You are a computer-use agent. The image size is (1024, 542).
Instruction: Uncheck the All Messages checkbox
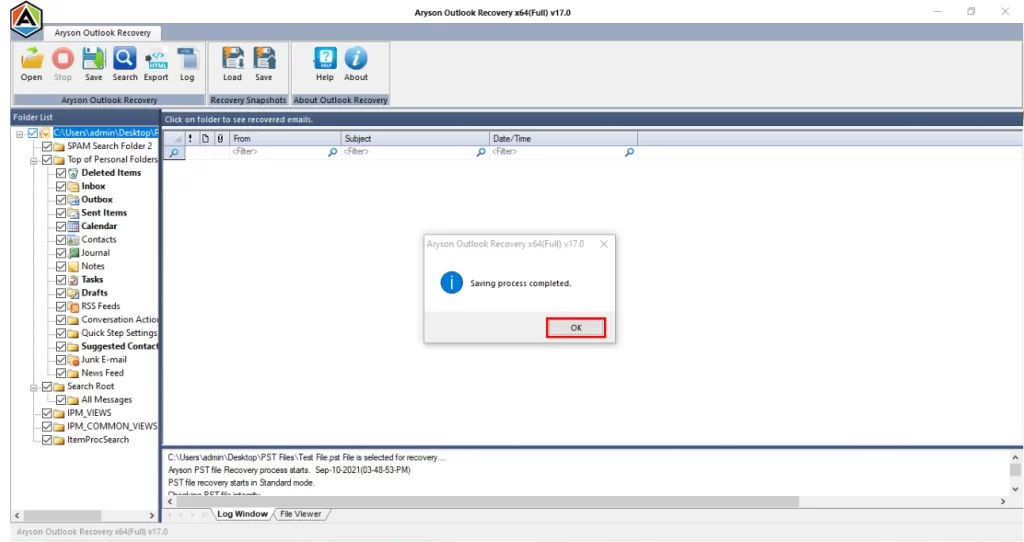pos(61,400)
